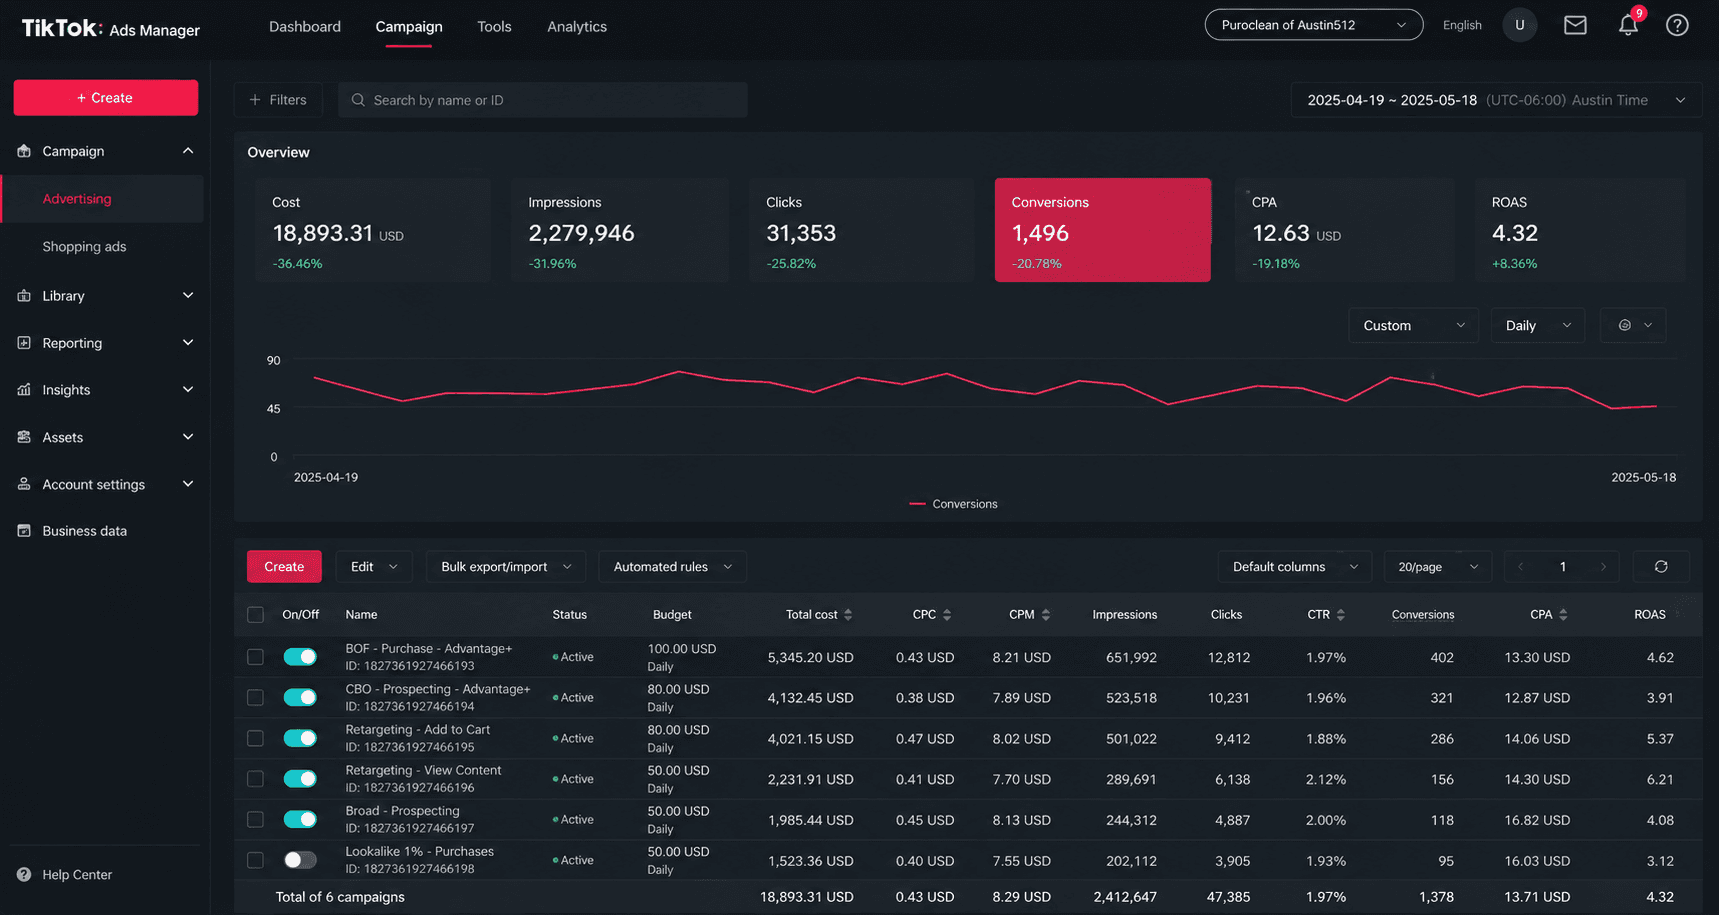Open the Help Center link
The image size is (1719, 915).
(x=77, y=875)
